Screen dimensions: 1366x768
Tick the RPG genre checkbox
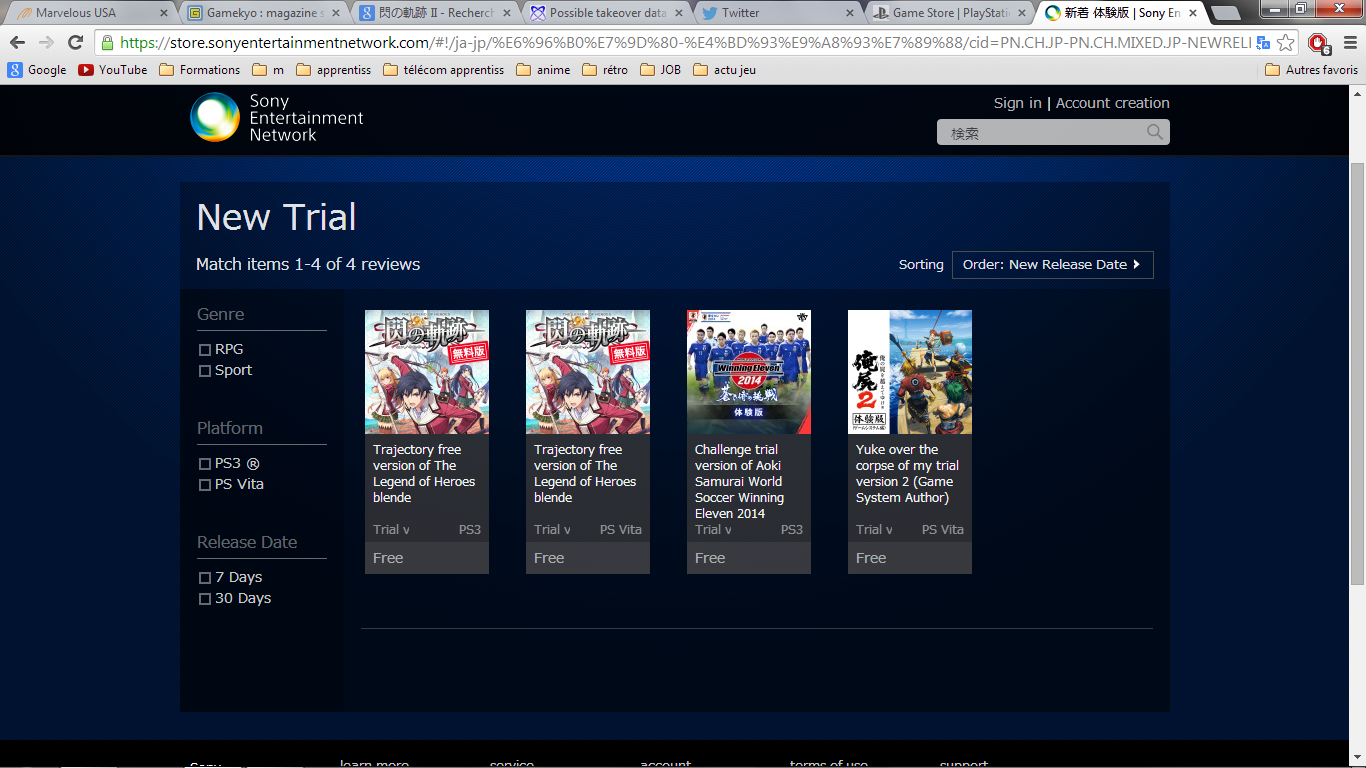point(205,350)
